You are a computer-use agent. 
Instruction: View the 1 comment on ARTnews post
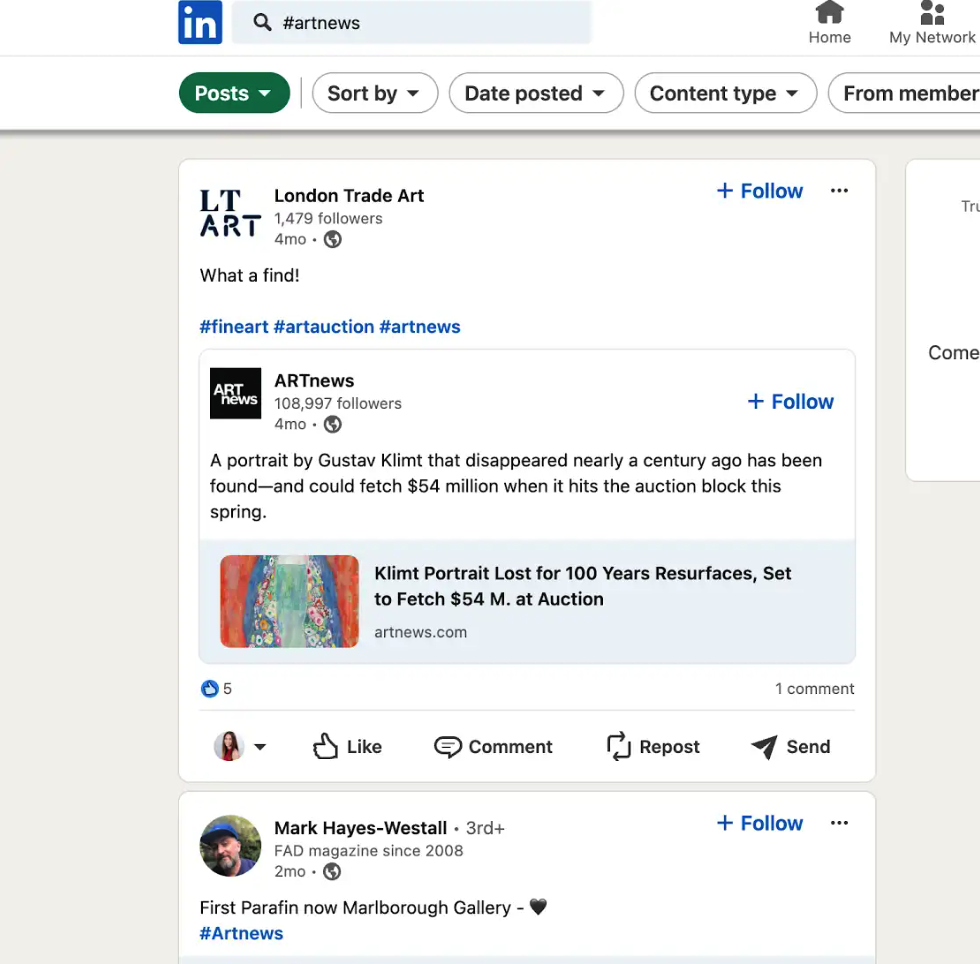tap(814, 688)
